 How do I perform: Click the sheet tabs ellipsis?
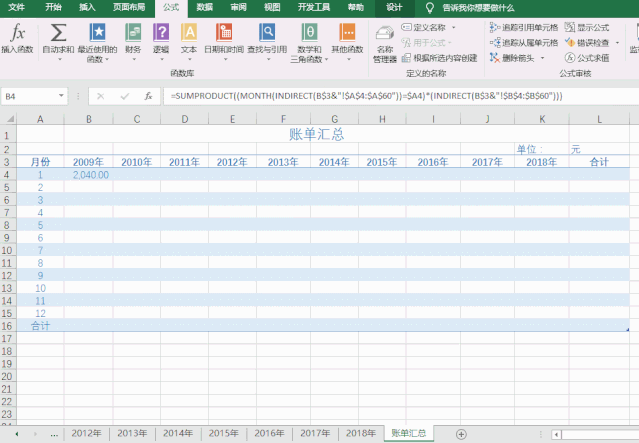[54, 435]
